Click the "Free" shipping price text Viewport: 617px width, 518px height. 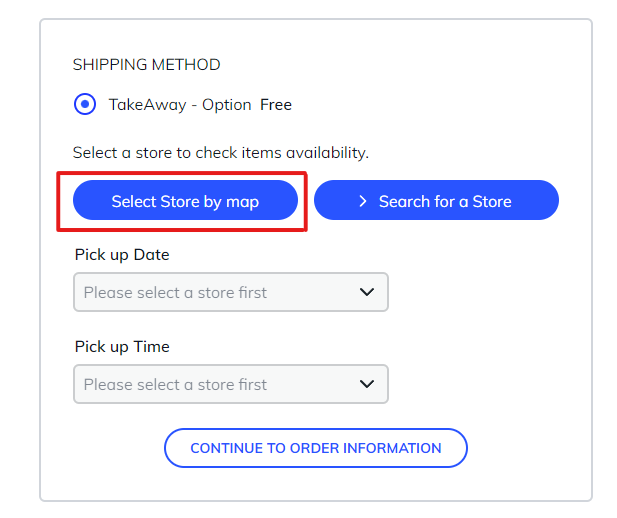pyautogui.click(x=276, y=104)
